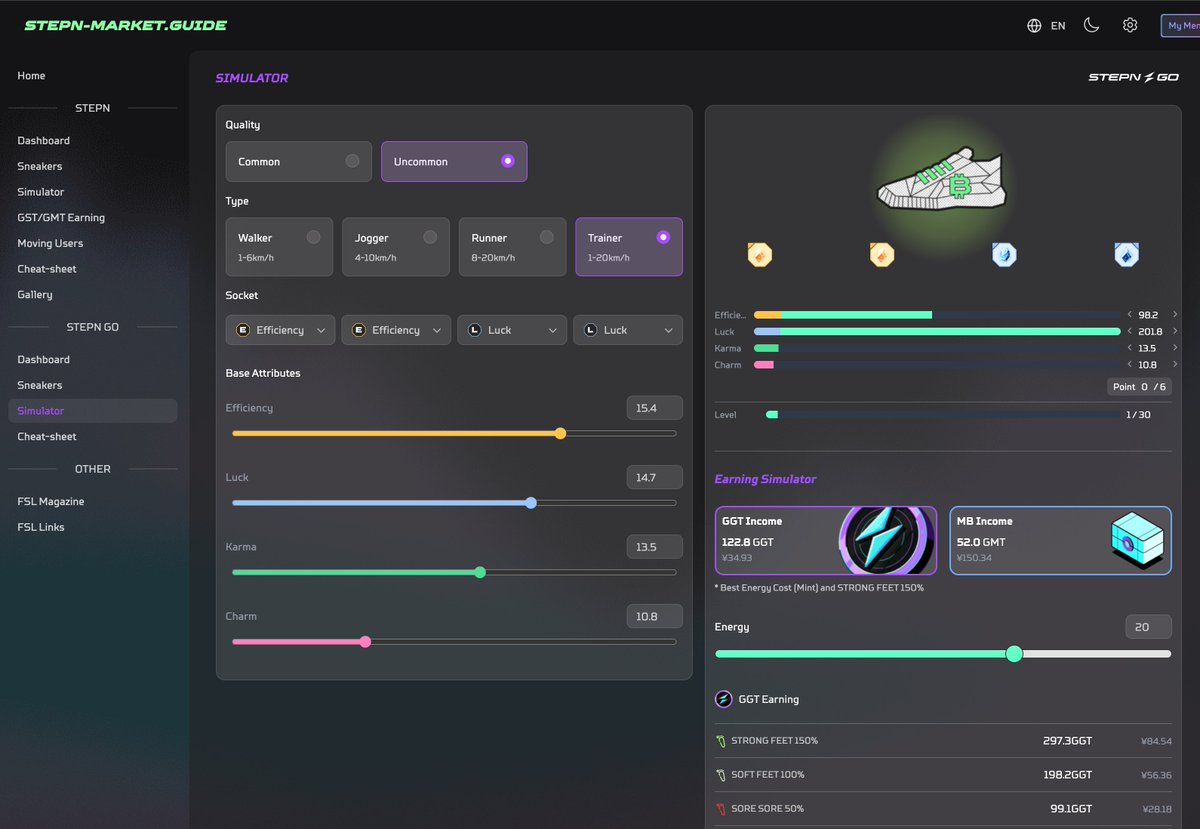Increase Karma points with right arrow
Viewport: 1200px width, 829px height.
pyautogui.click(x=1175, y=348)
